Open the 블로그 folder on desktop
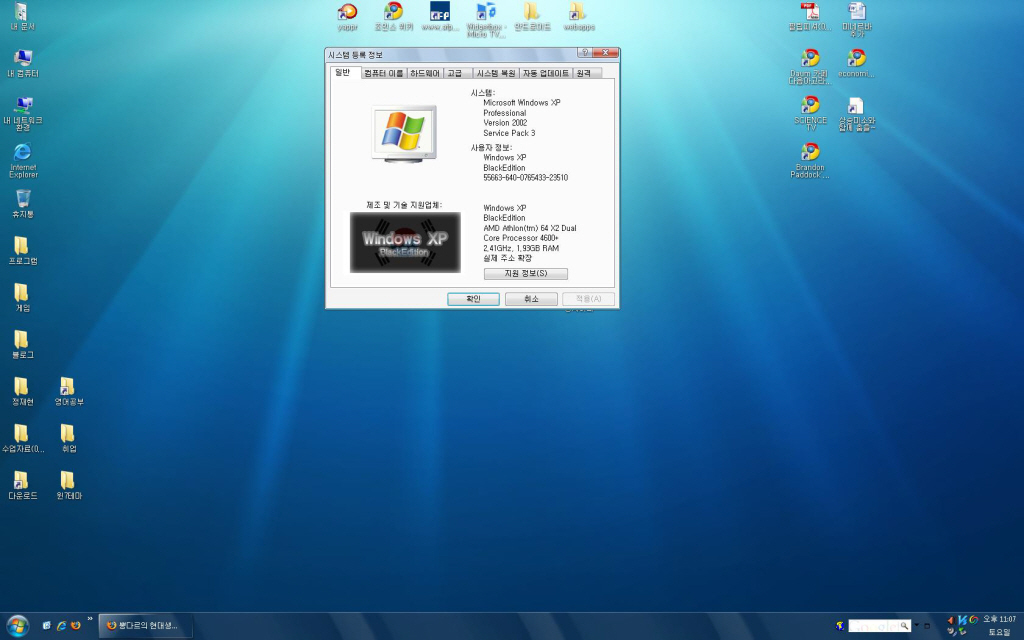This screenshot has height=640, width=1024. click(23, 345)
